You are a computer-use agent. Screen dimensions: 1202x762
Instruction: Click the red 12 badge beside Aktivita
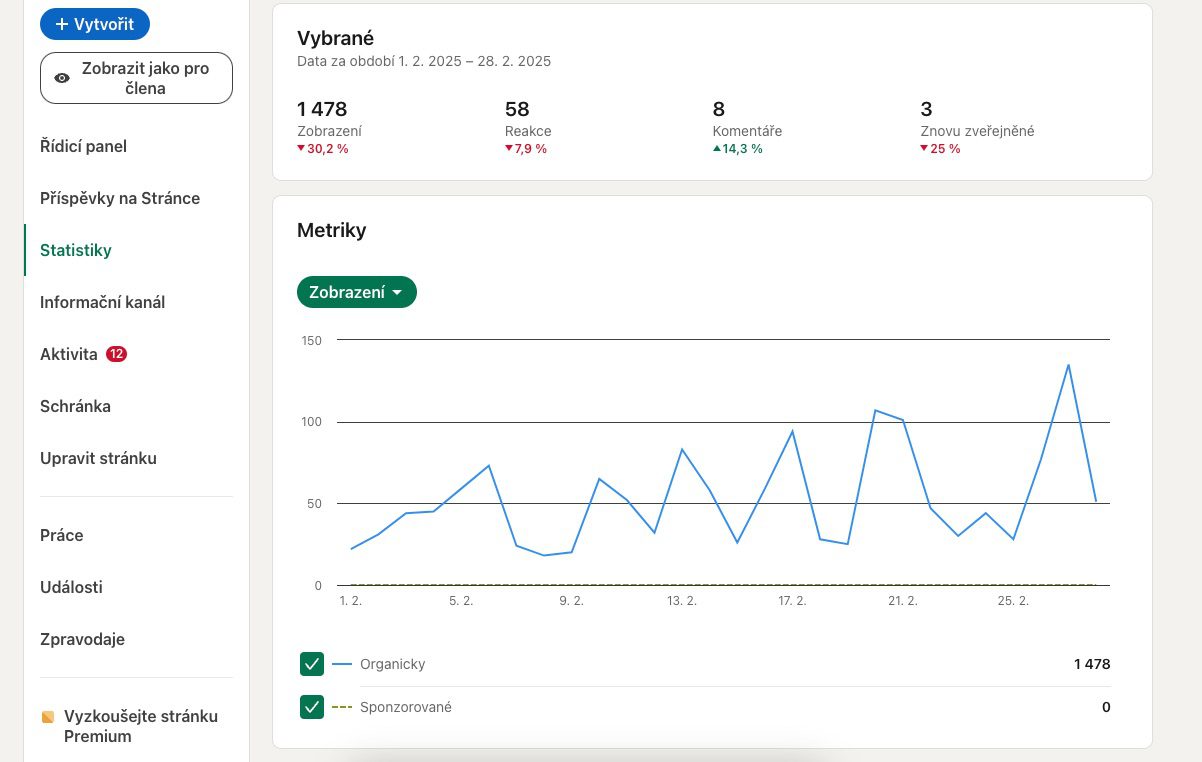(116, 354)
